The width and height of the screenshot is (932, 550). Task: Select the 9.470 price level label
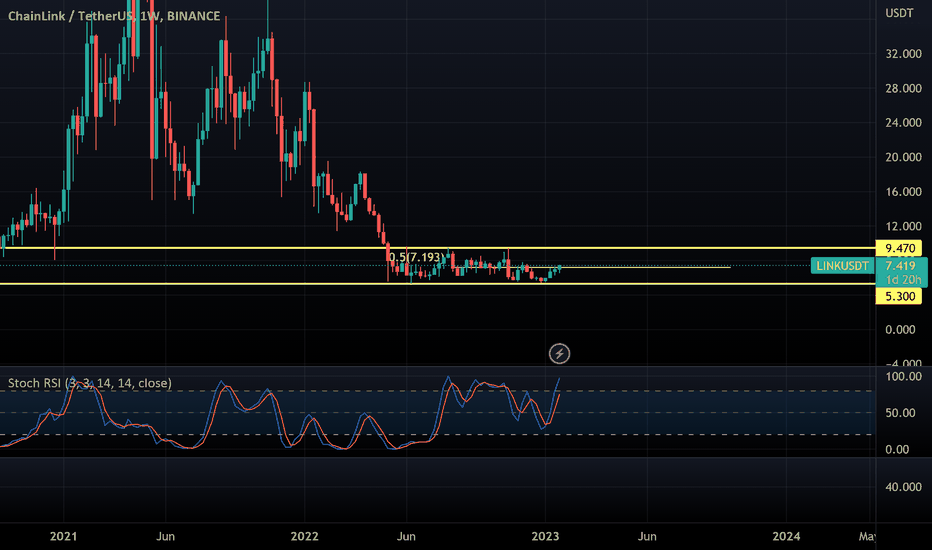899,249
